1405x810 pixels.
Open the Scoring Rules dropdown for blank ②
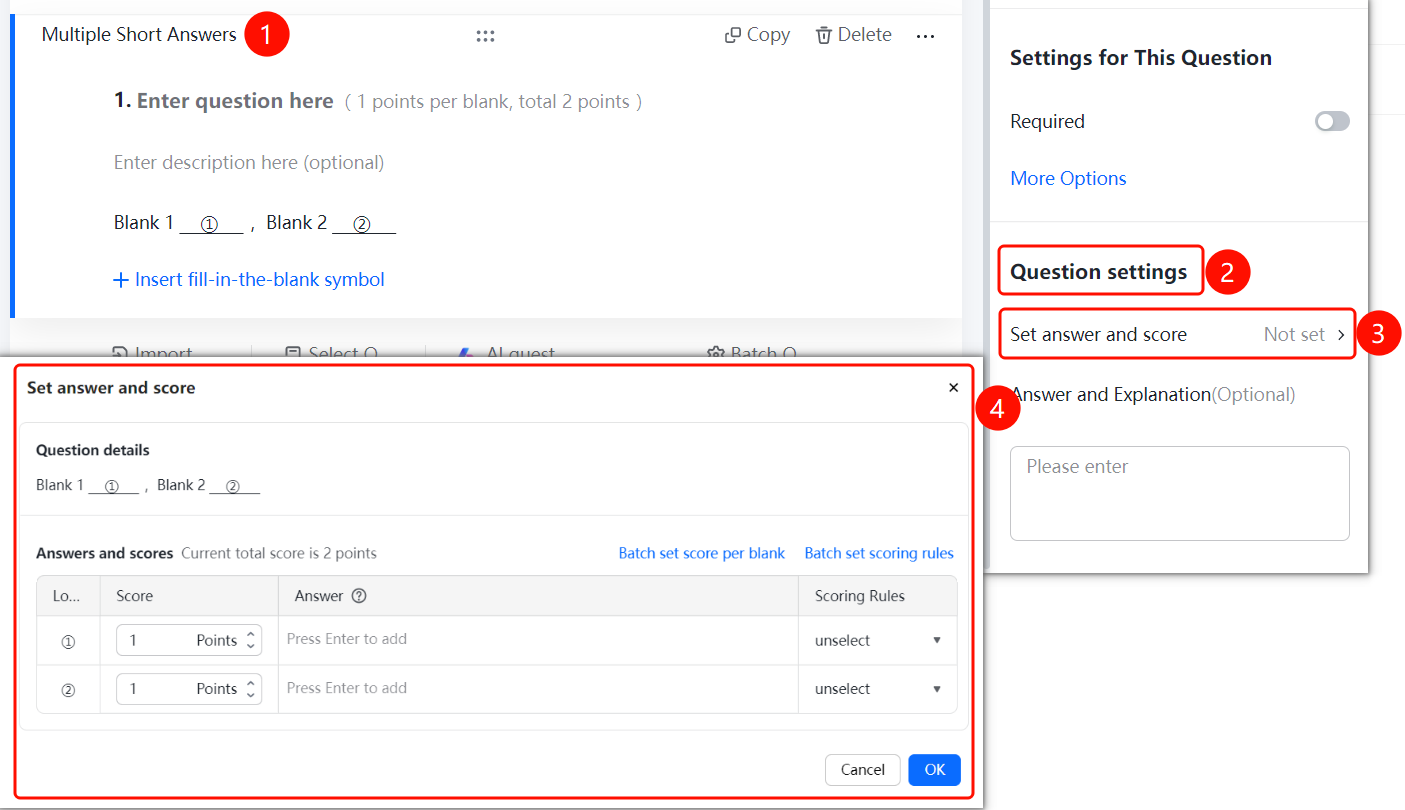[878, 688]
